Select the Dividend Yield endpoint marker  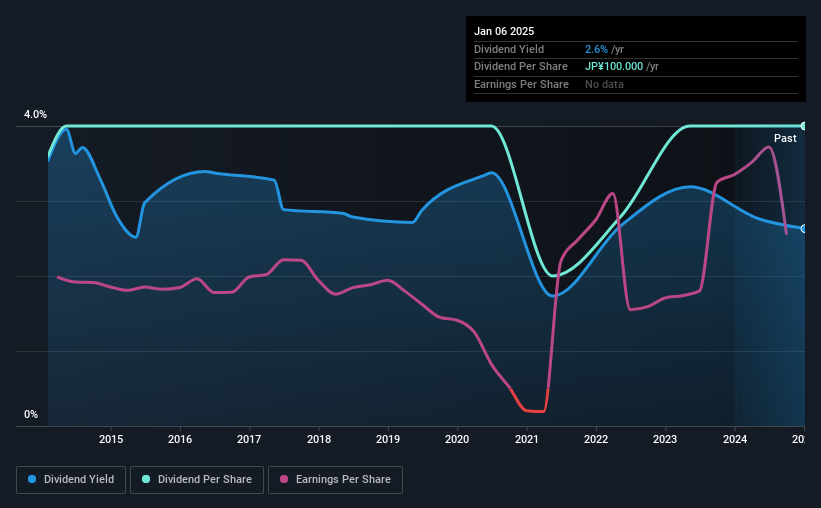(804, 229)
